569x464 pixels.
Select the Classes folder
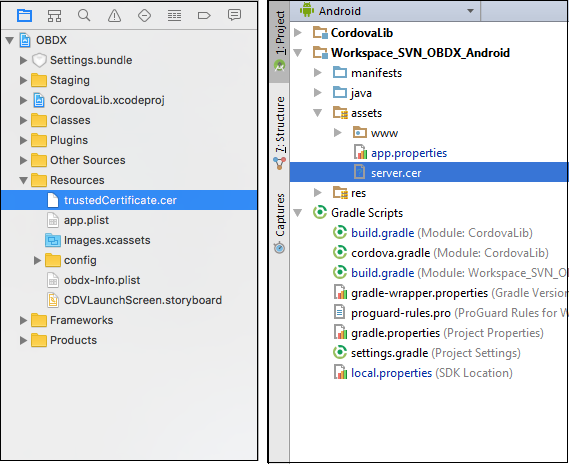tap(70, 120)
